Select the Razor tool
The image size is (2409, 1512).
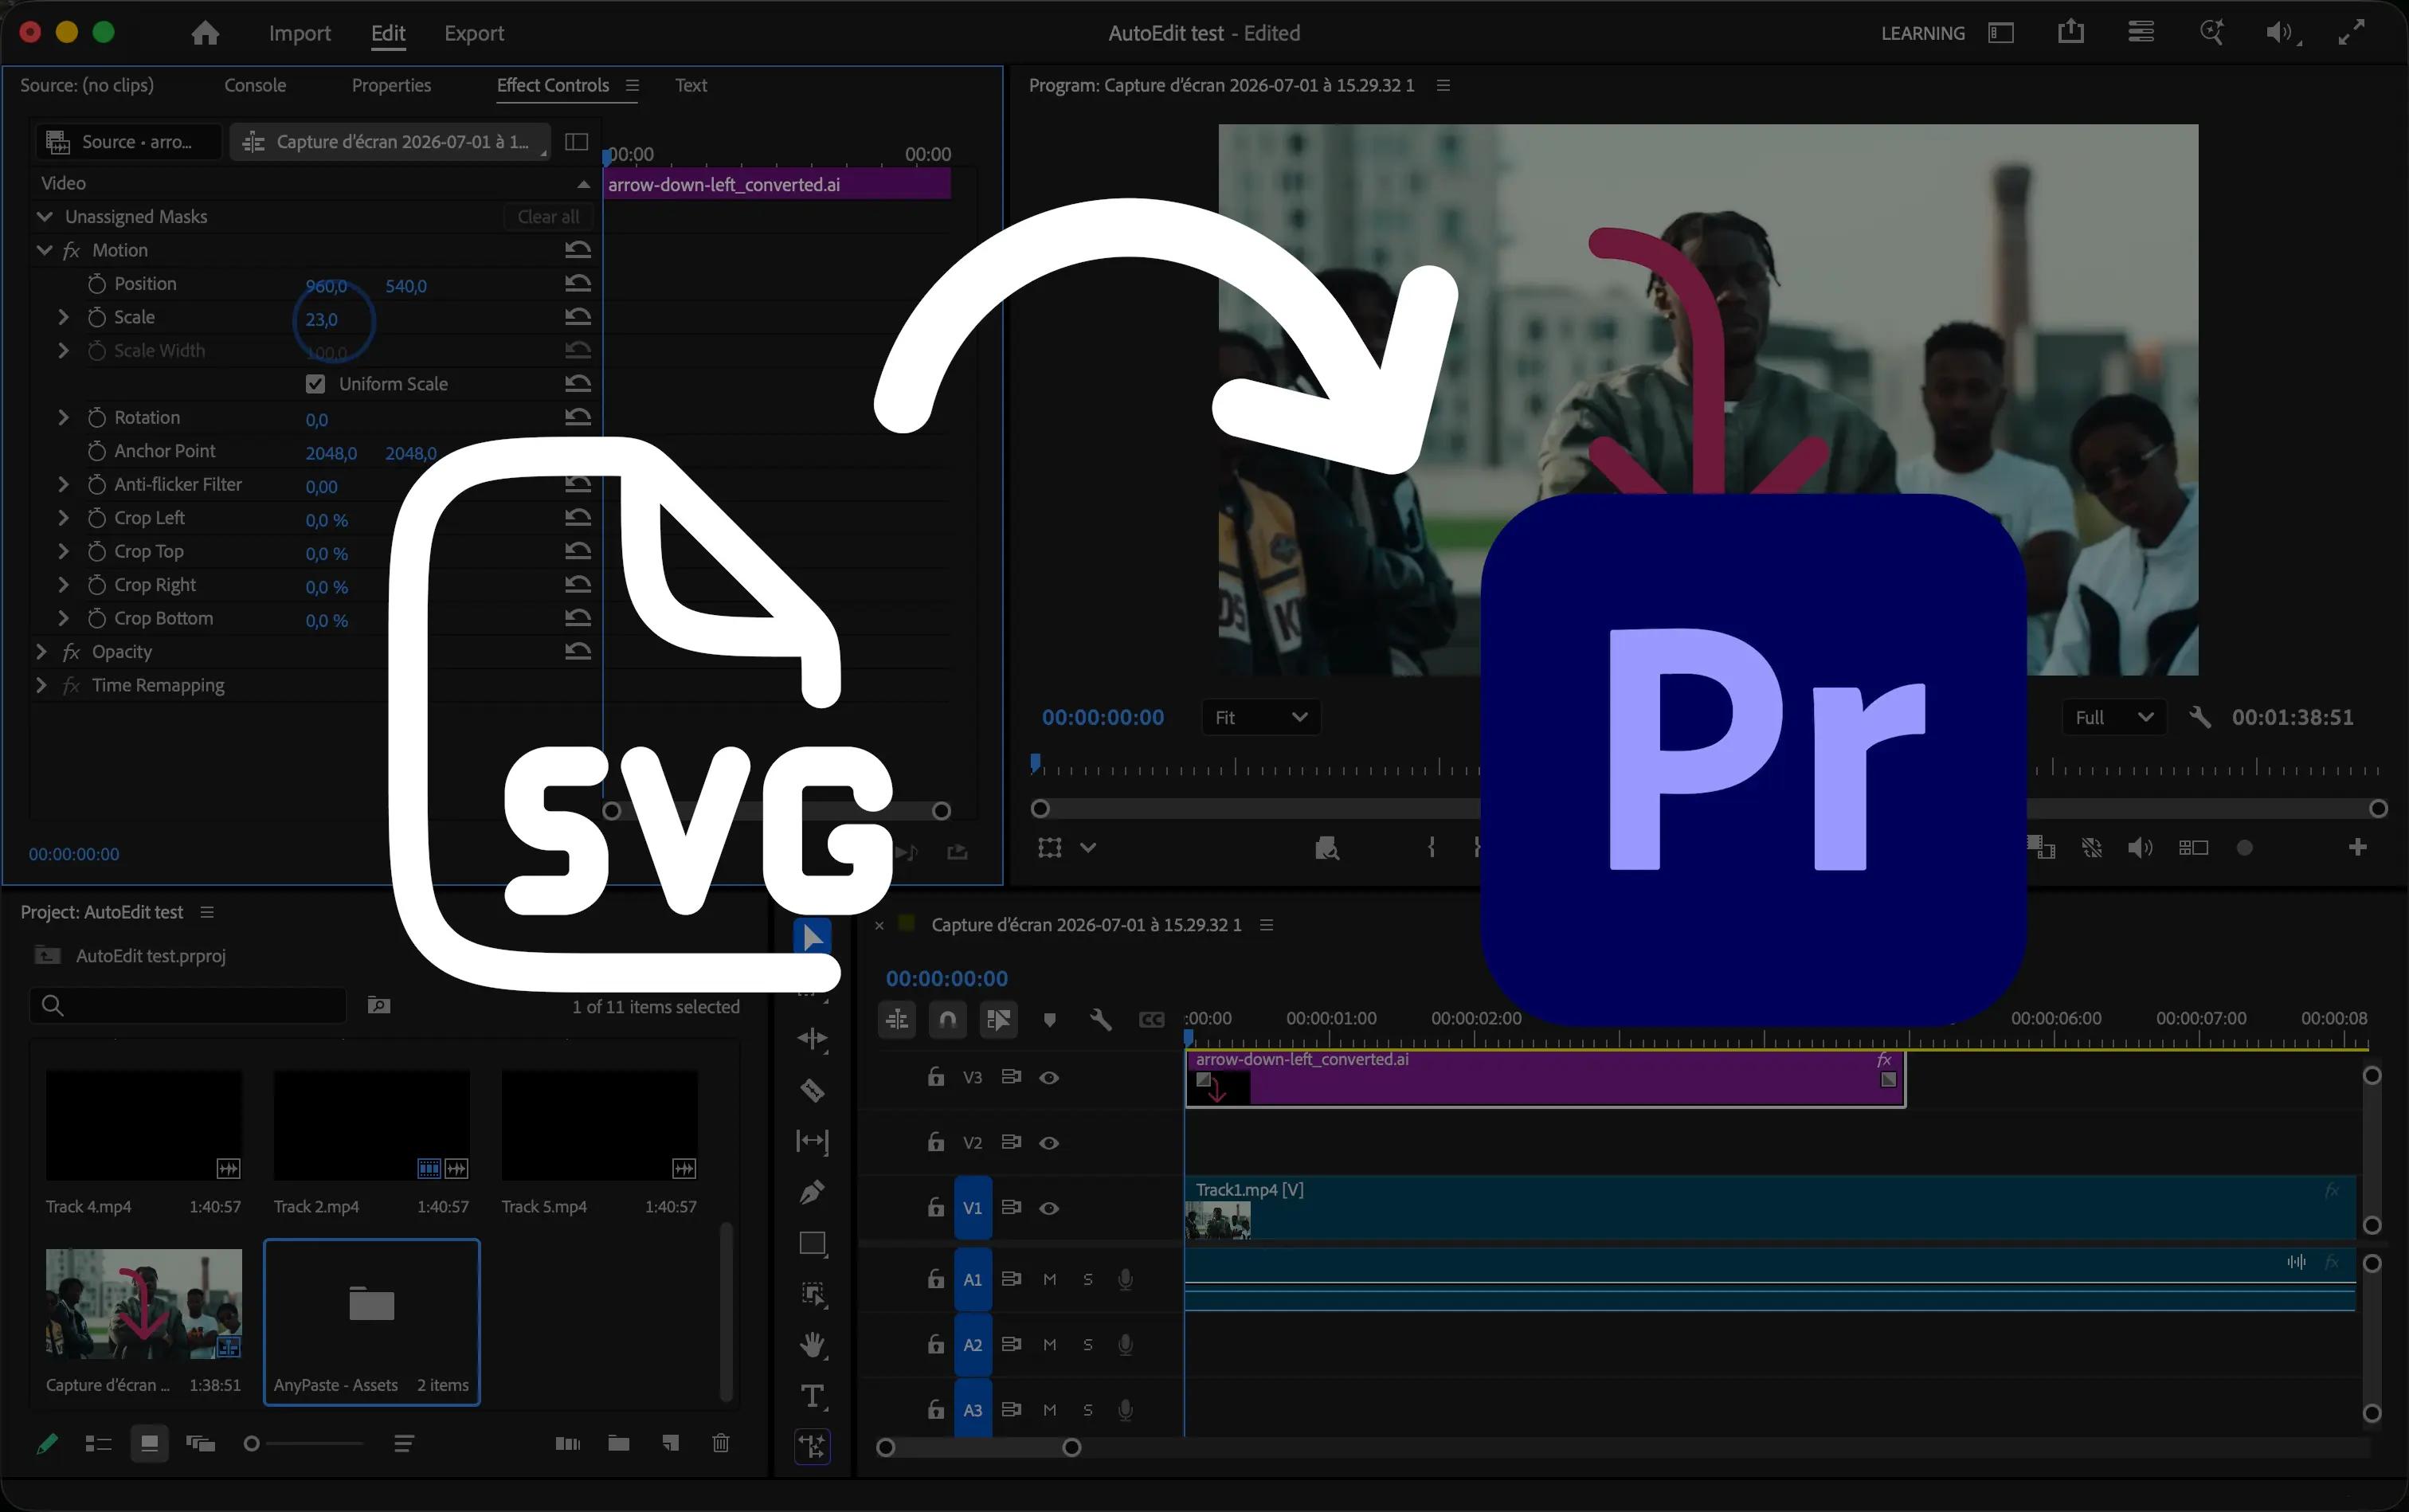[x=812, y=1090]
